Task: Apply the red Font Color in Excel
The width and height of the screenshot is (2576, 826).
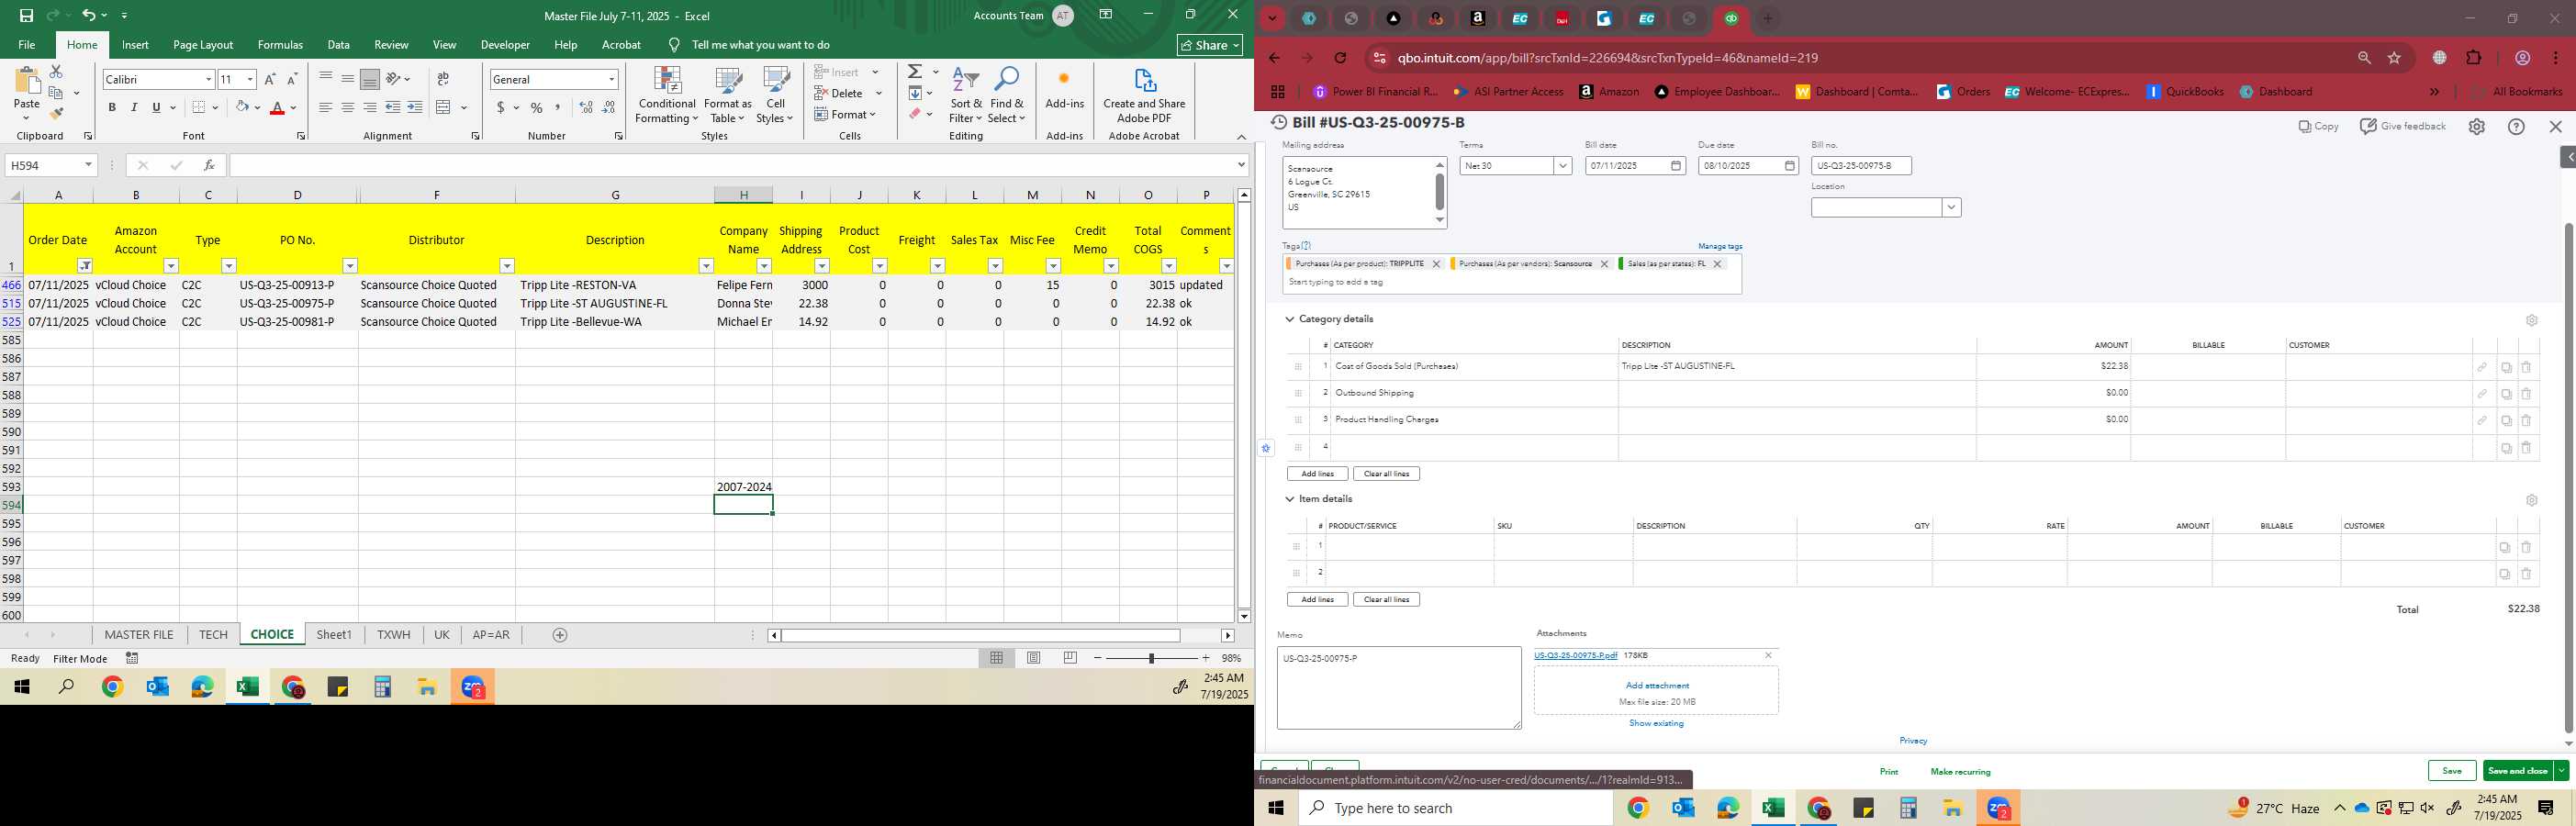Action: (277, 107)
